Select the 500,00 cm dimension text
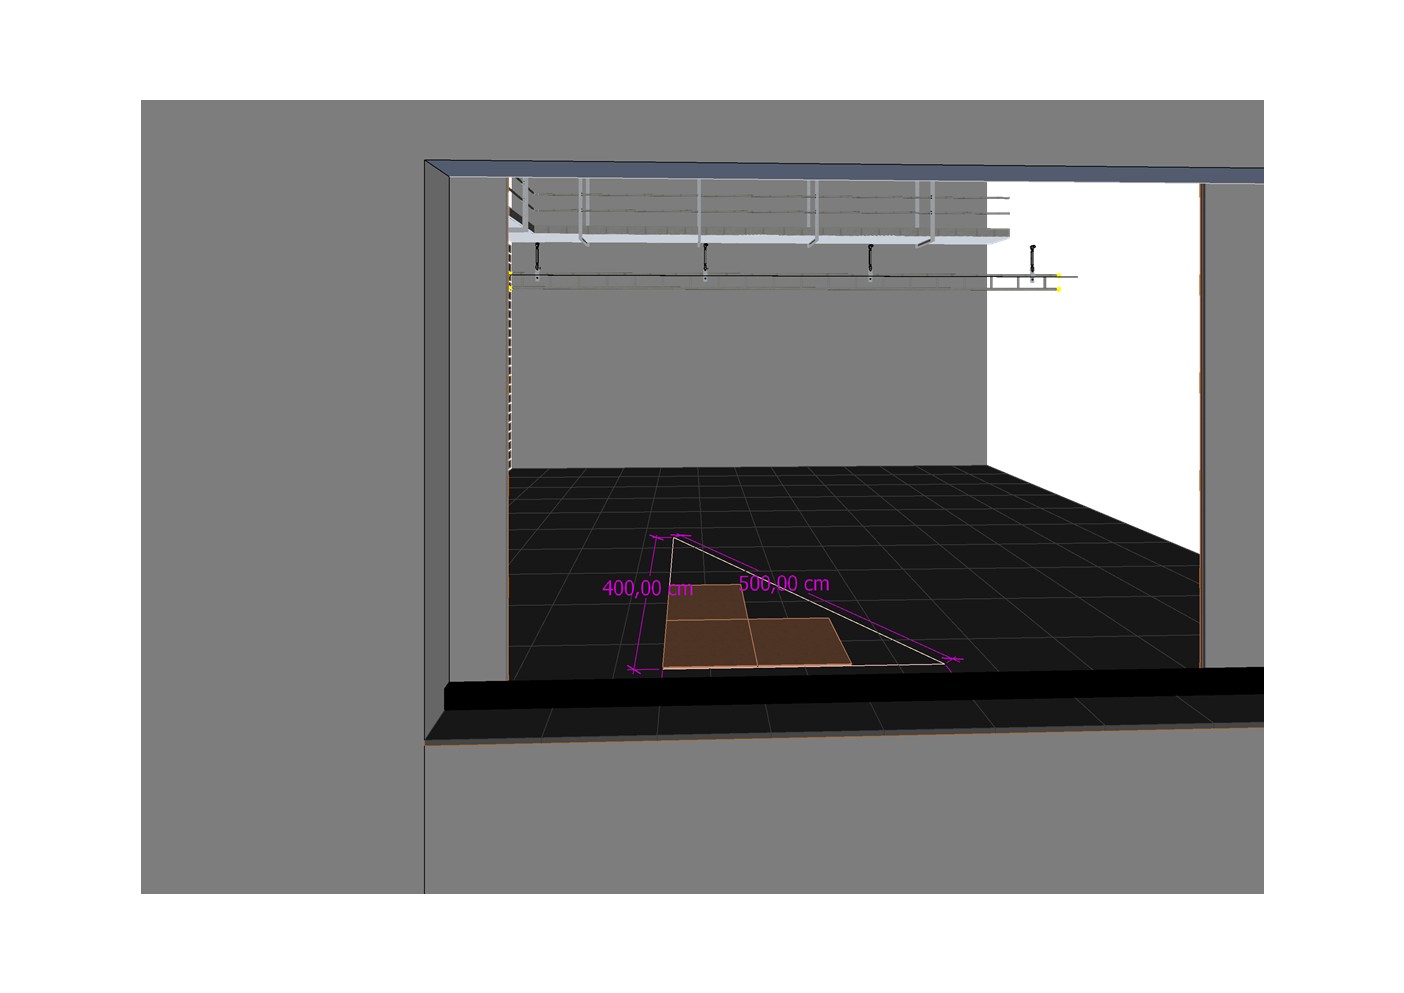 [784, 583]
